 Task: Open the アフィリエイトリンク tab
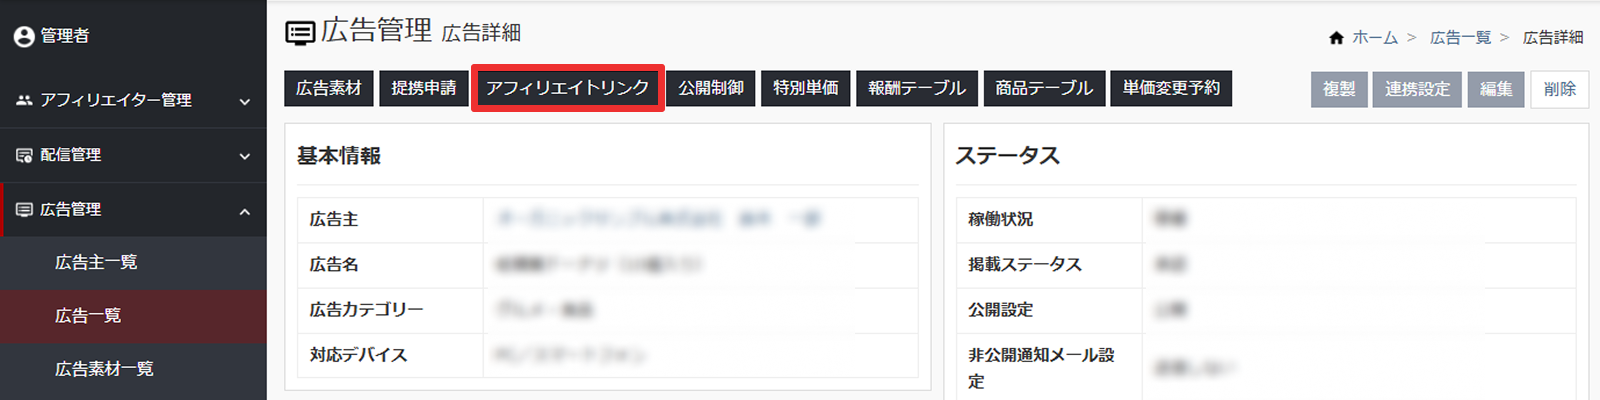click(568, 88)
